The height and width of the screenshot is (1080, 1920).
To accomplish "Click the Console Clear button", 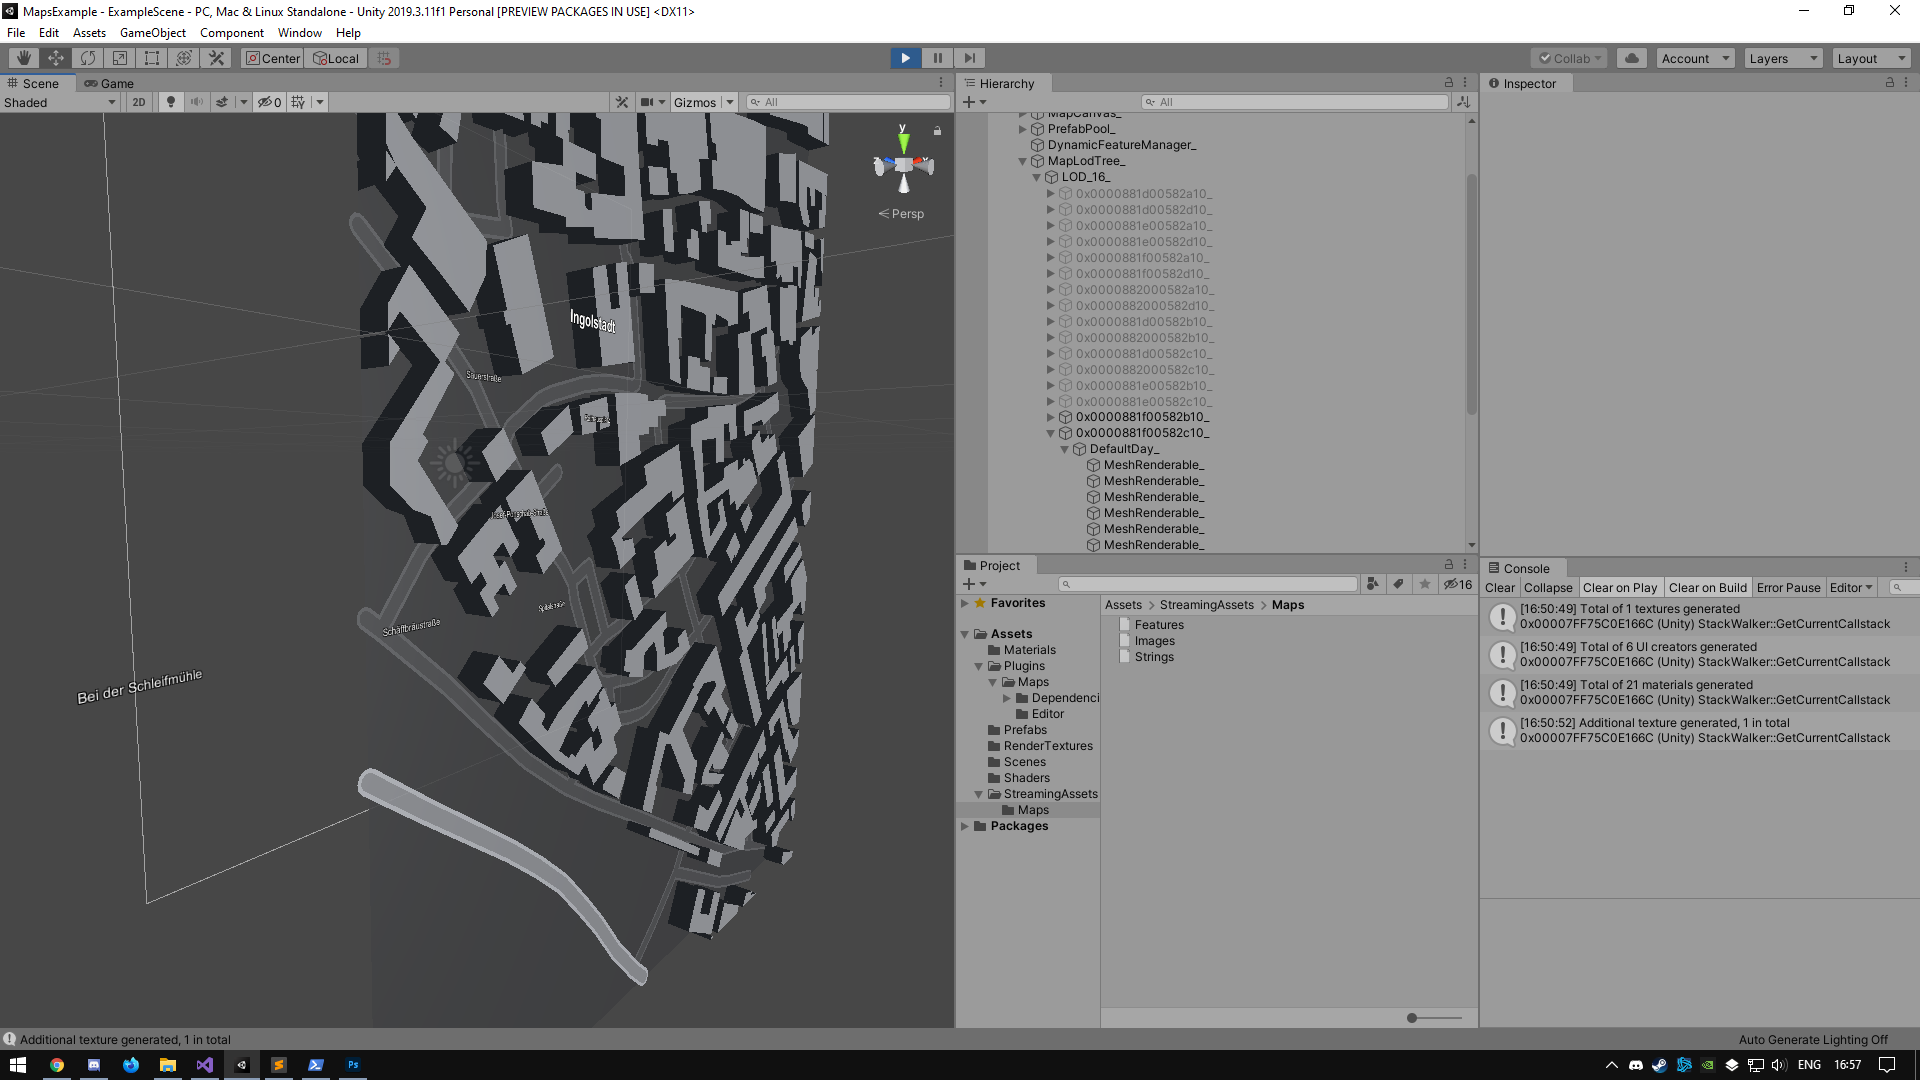I will (1499, 588).
